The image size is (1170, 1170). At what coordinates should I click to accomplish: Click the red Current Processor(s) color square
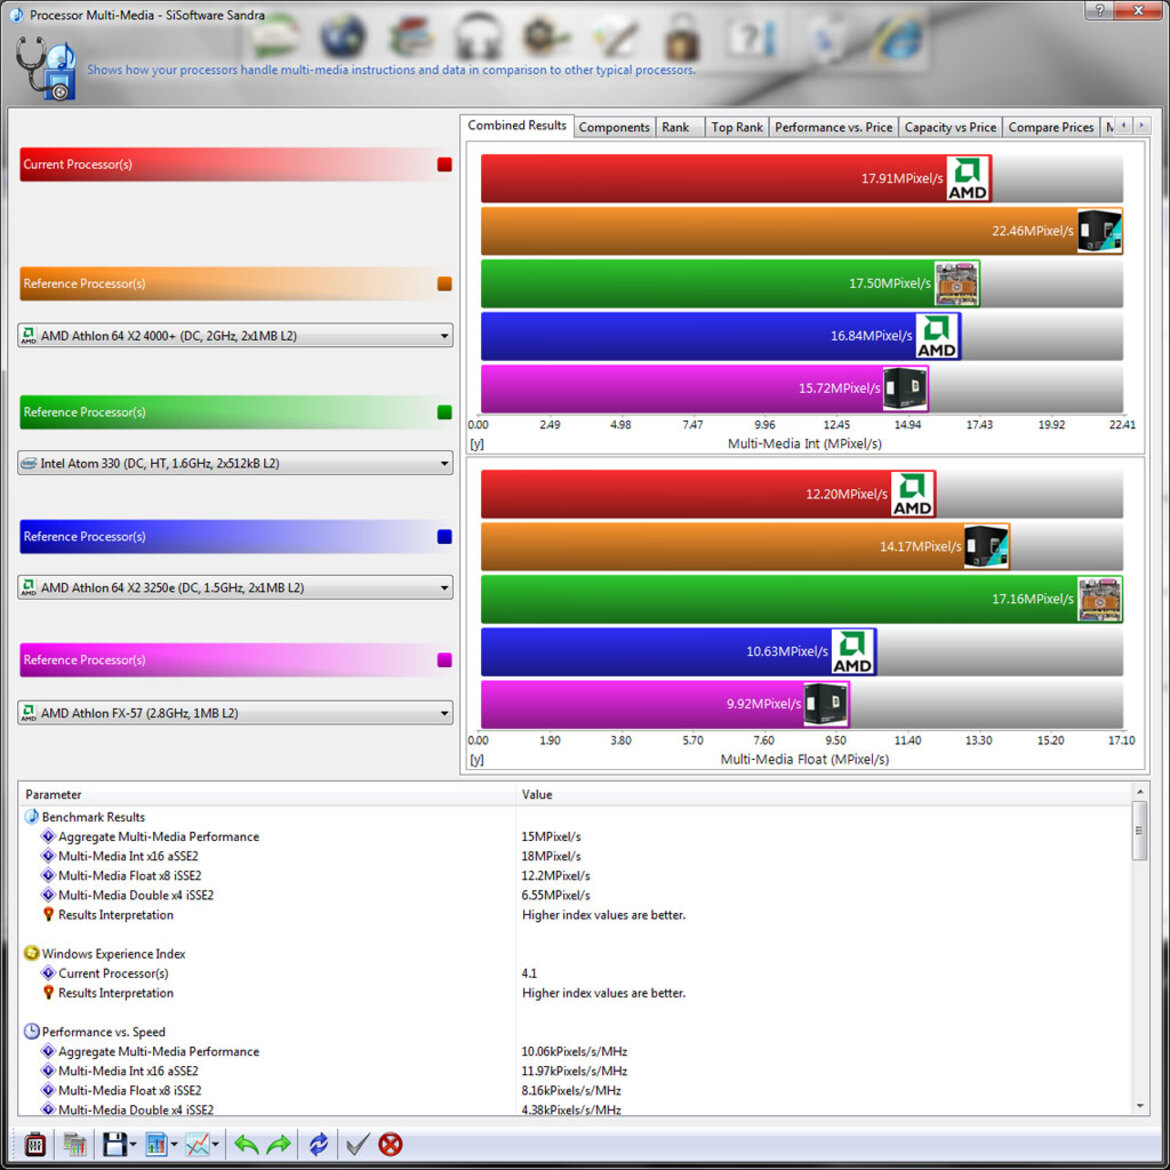tap(444, 164)
